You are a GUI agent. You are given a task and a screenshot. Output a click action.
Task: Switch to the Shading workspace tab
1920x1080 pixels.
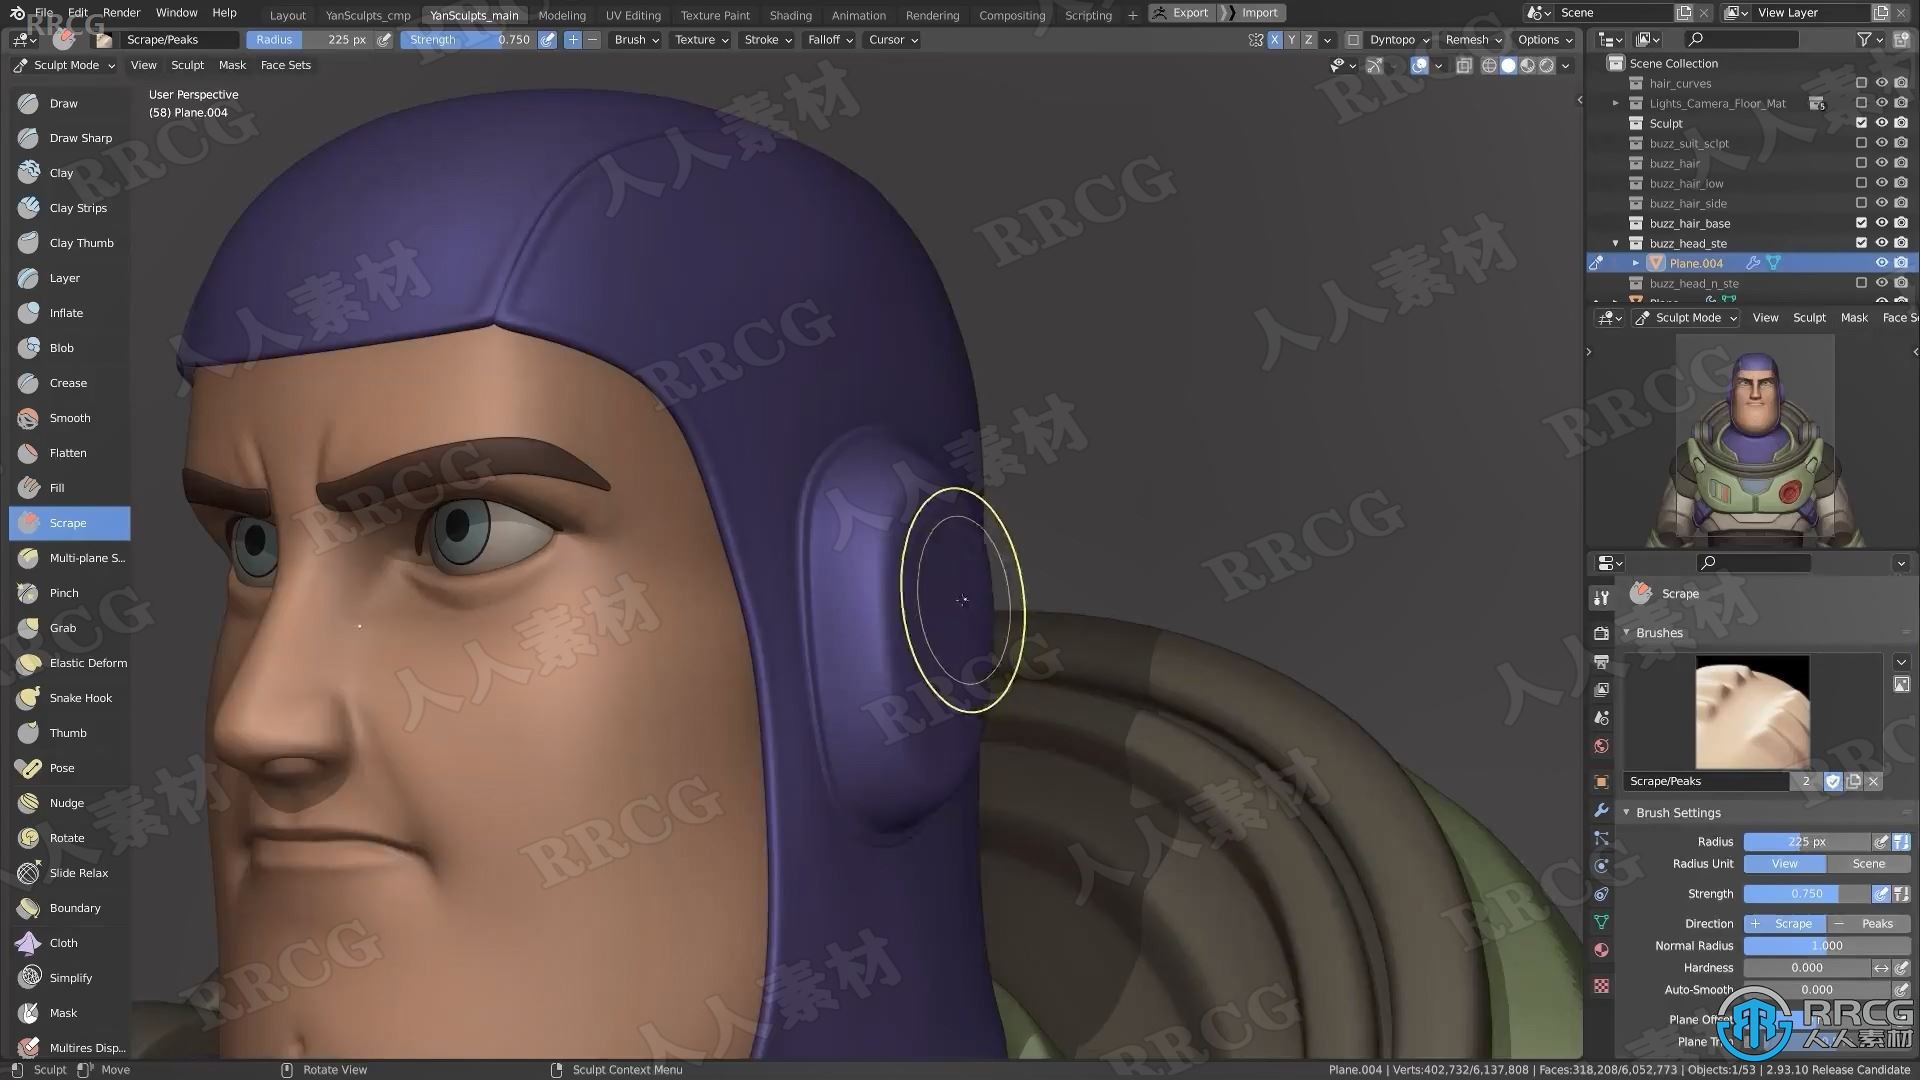tap(790, 15)
